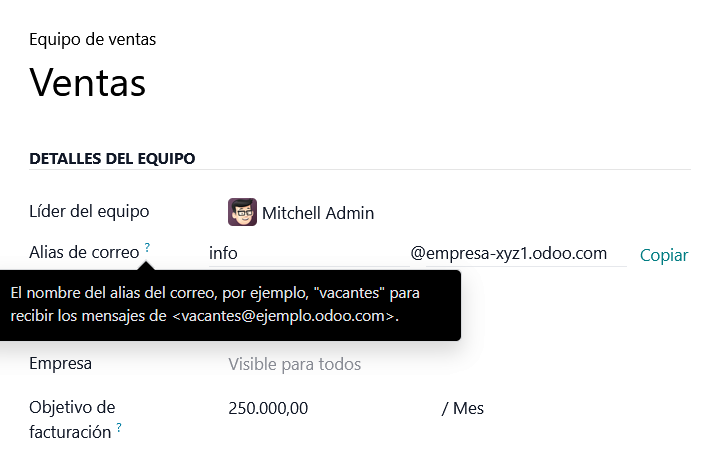Click the separator line under DETALLES DEL EQUIPO
This screenshot has height=465, width=706.
(360, 170)
